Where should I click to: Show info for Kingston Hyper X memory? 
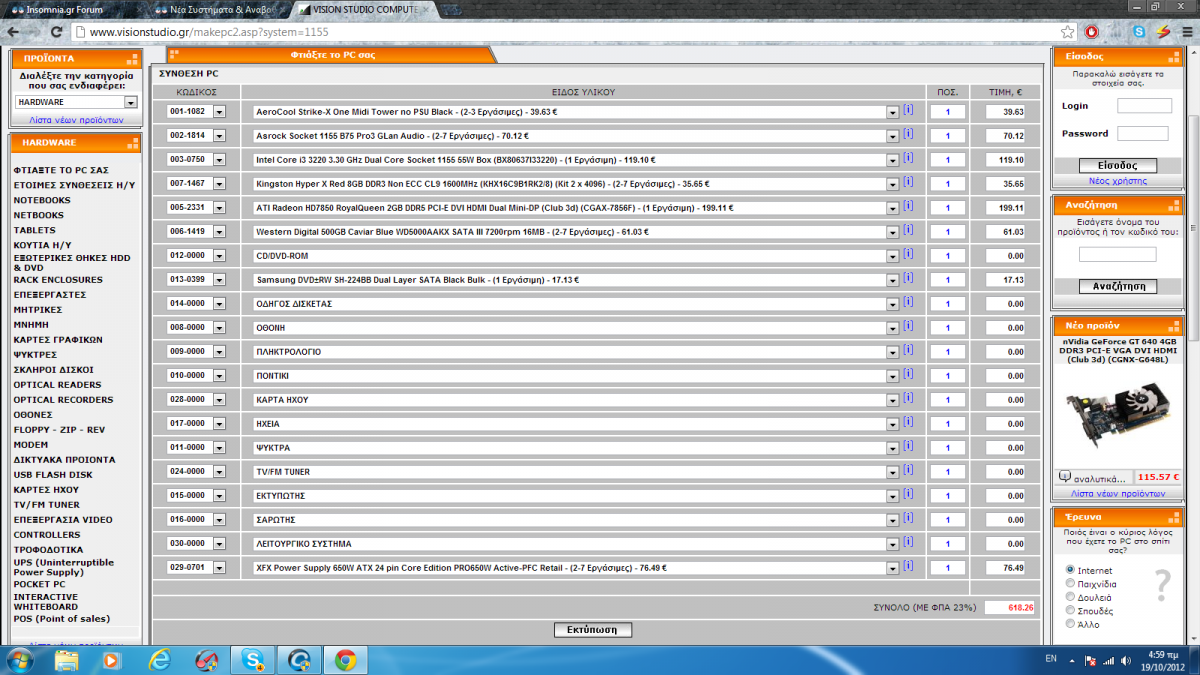pos(908,181)
